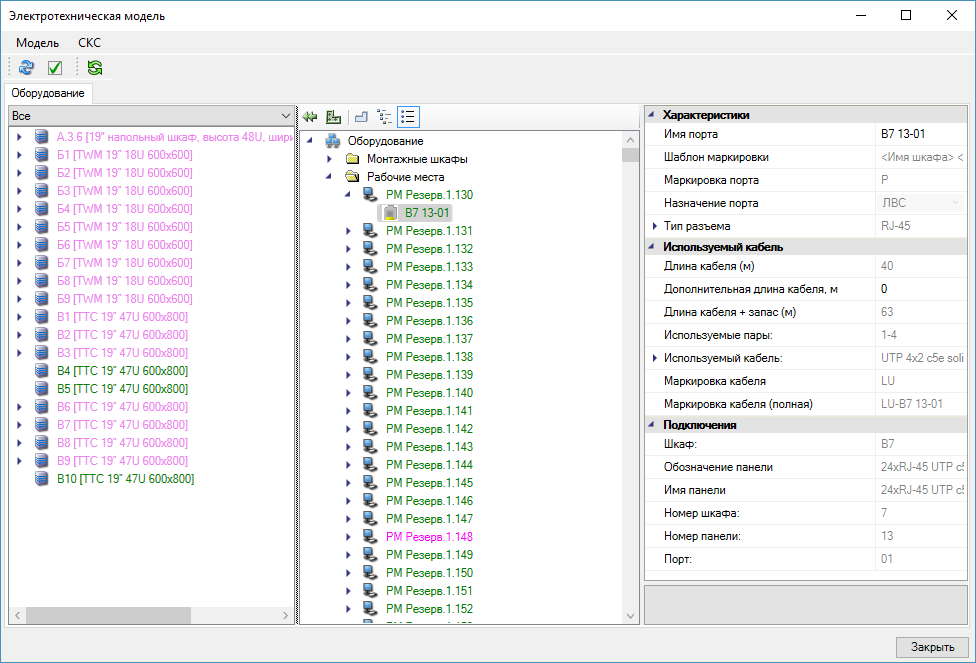Image resolution: width=976 pixels, height=663 pixels.
Task: Click the rack icon of В10 cabinet
Action: click(42, 479)
